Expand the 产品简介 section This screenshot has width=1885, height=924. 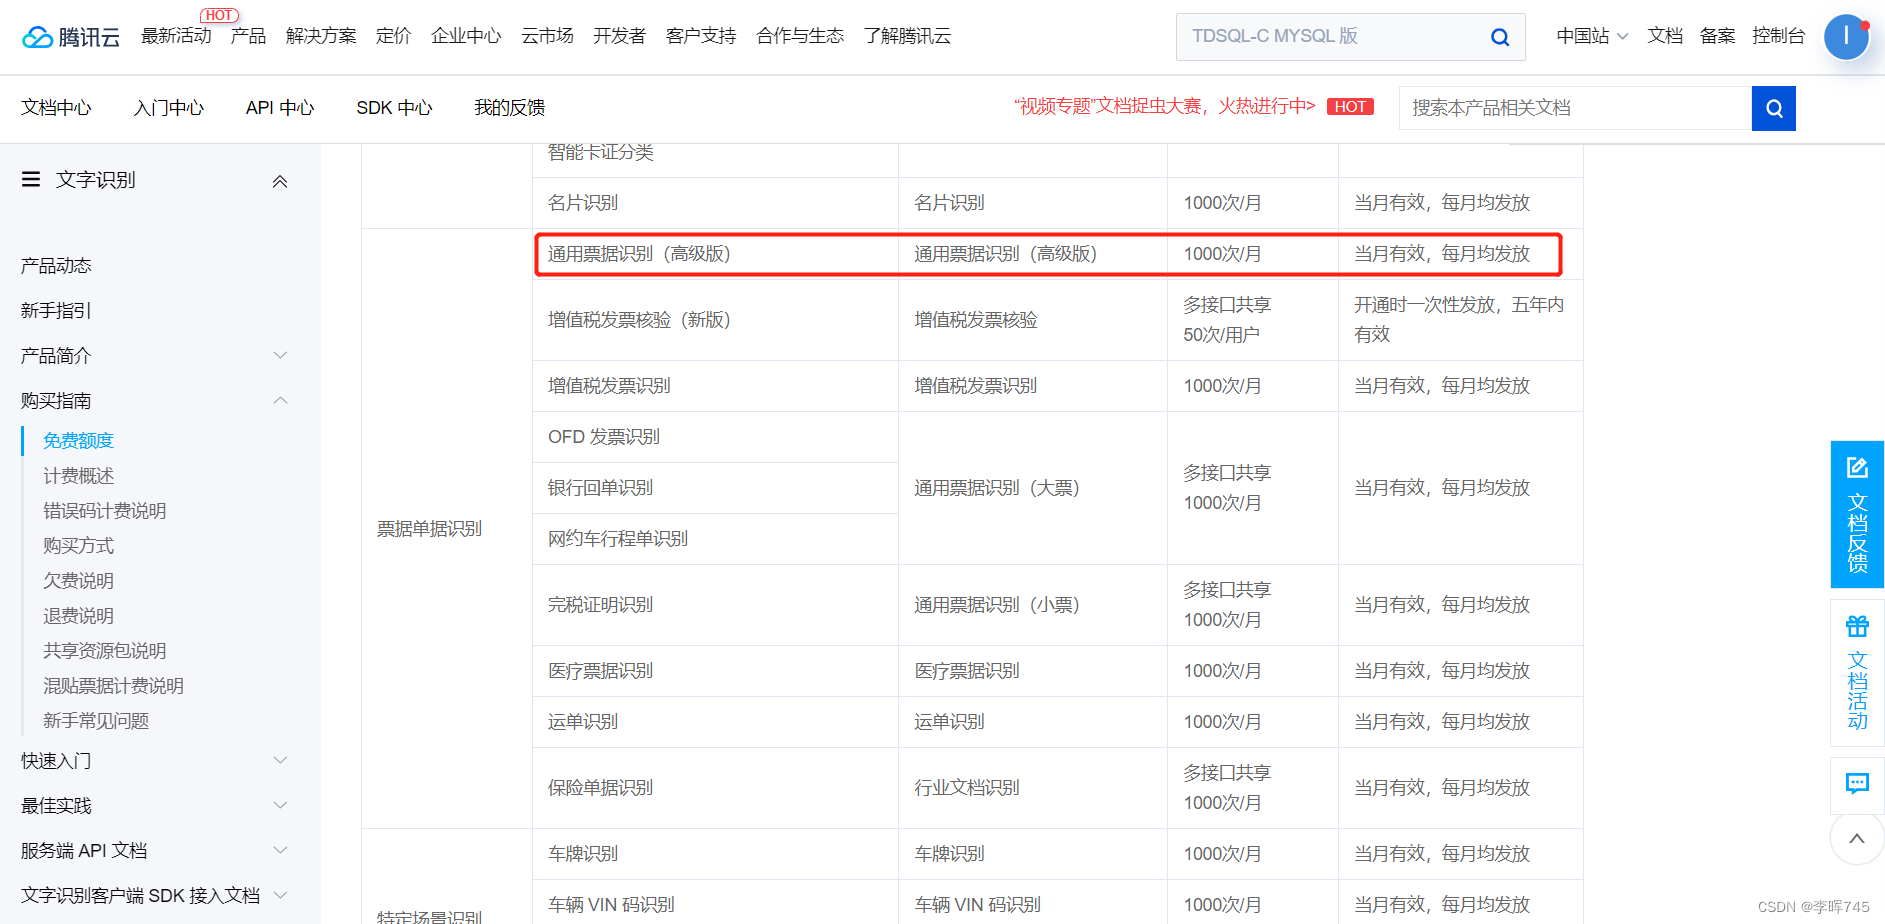[x=280, y=355]
